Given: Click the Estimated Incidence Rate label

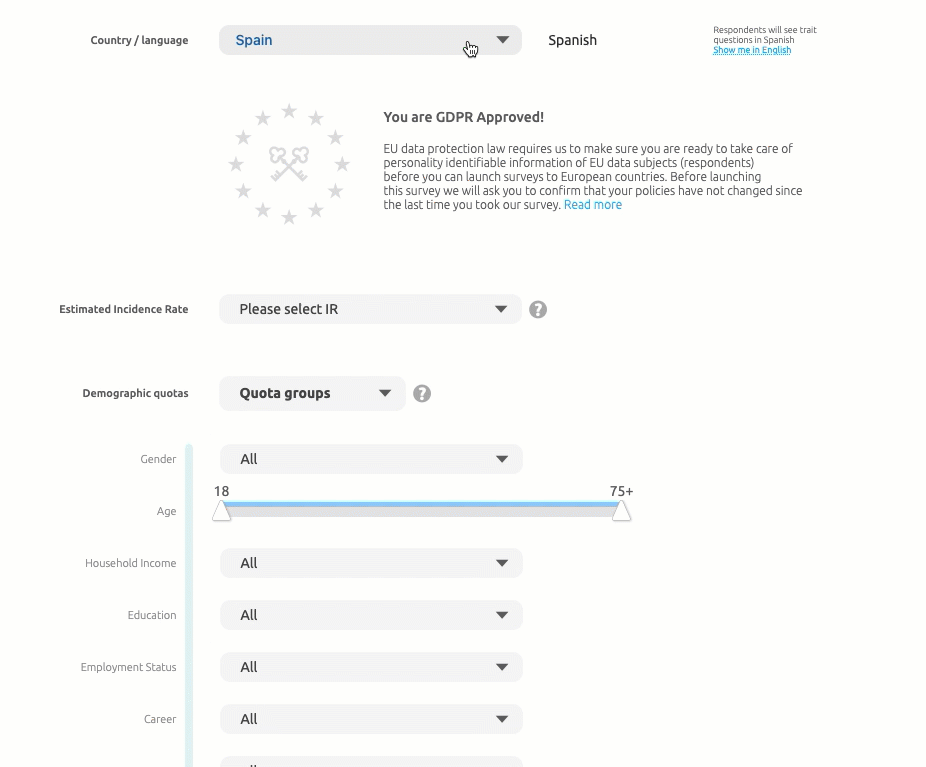Looking at the screenshot, I should tap(124, 309).
